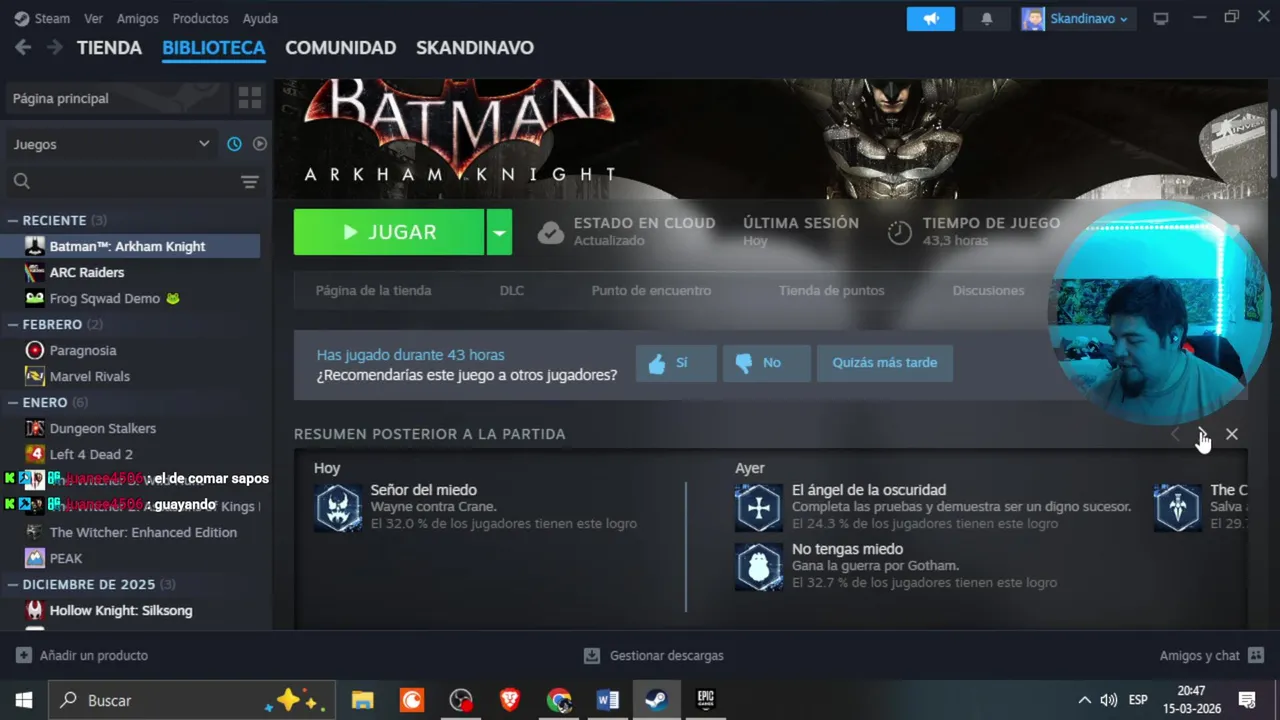Open Epic Games Launcher from taskbar

tap(706, 700)
